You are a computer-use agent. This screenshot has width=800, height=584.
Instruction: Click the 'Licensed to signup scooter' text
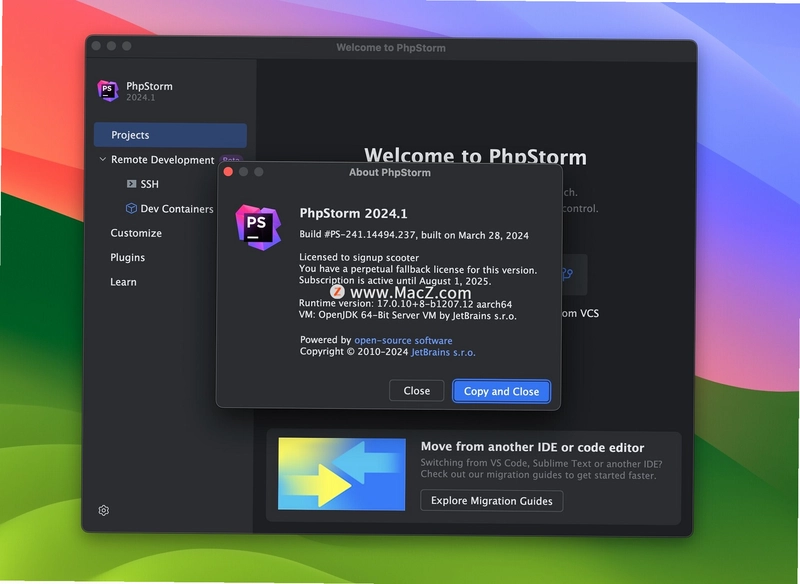[x=359, y=258]
